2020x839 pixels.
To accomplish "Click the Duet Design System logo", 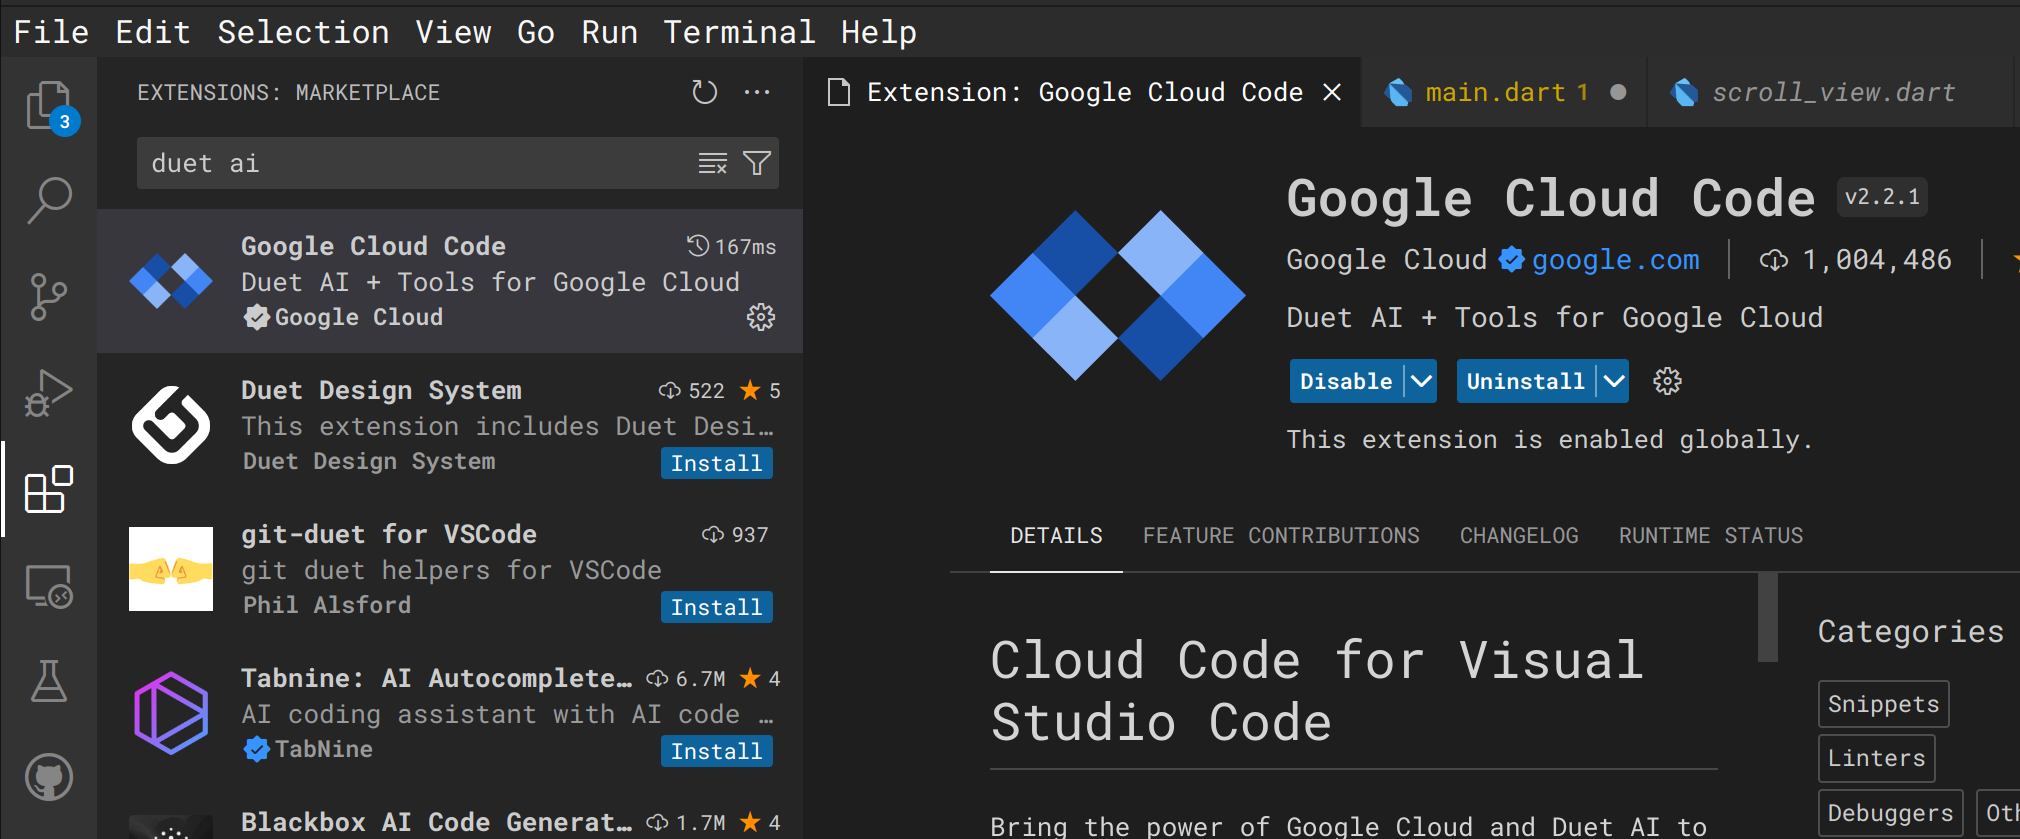I will [x=171, y=425].
